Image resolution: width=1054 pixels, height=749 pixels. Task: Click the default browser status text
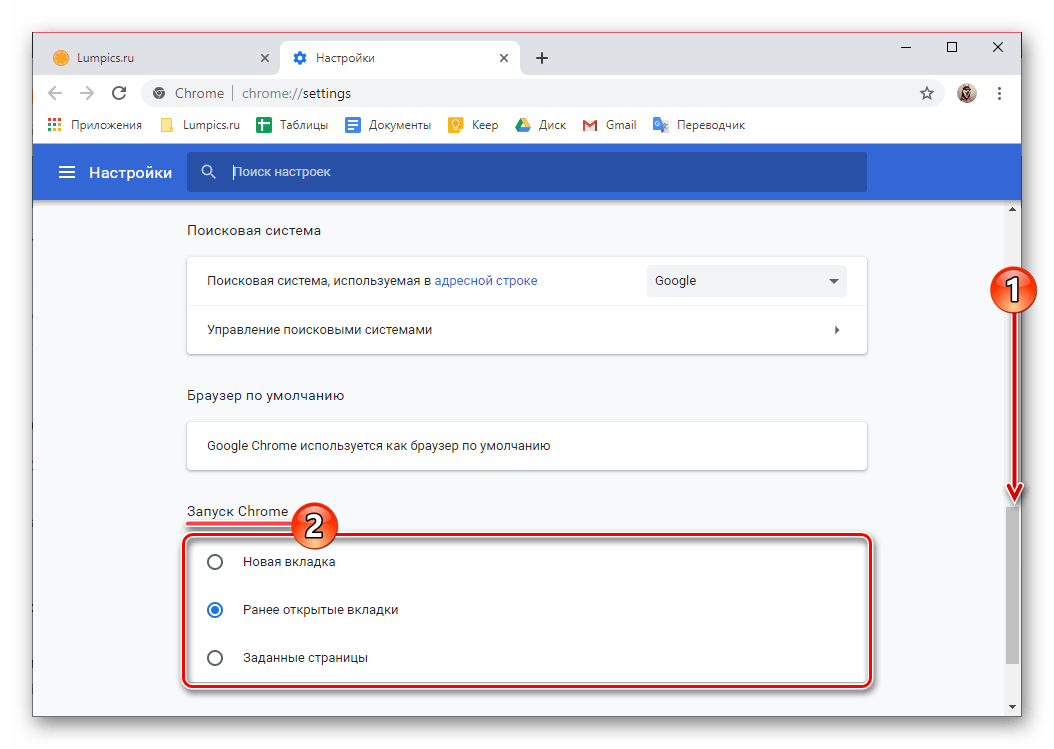click(378, 446)
